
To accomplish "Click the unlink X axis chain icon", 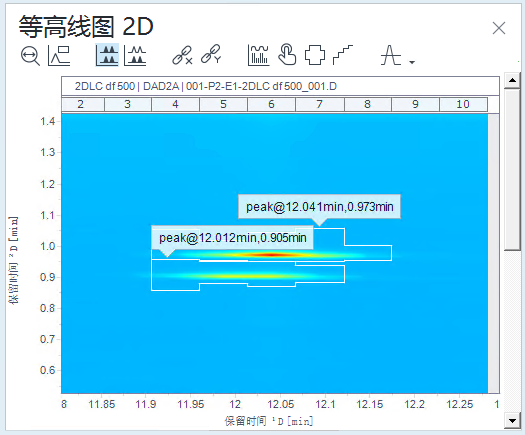I will pos(182,55).
